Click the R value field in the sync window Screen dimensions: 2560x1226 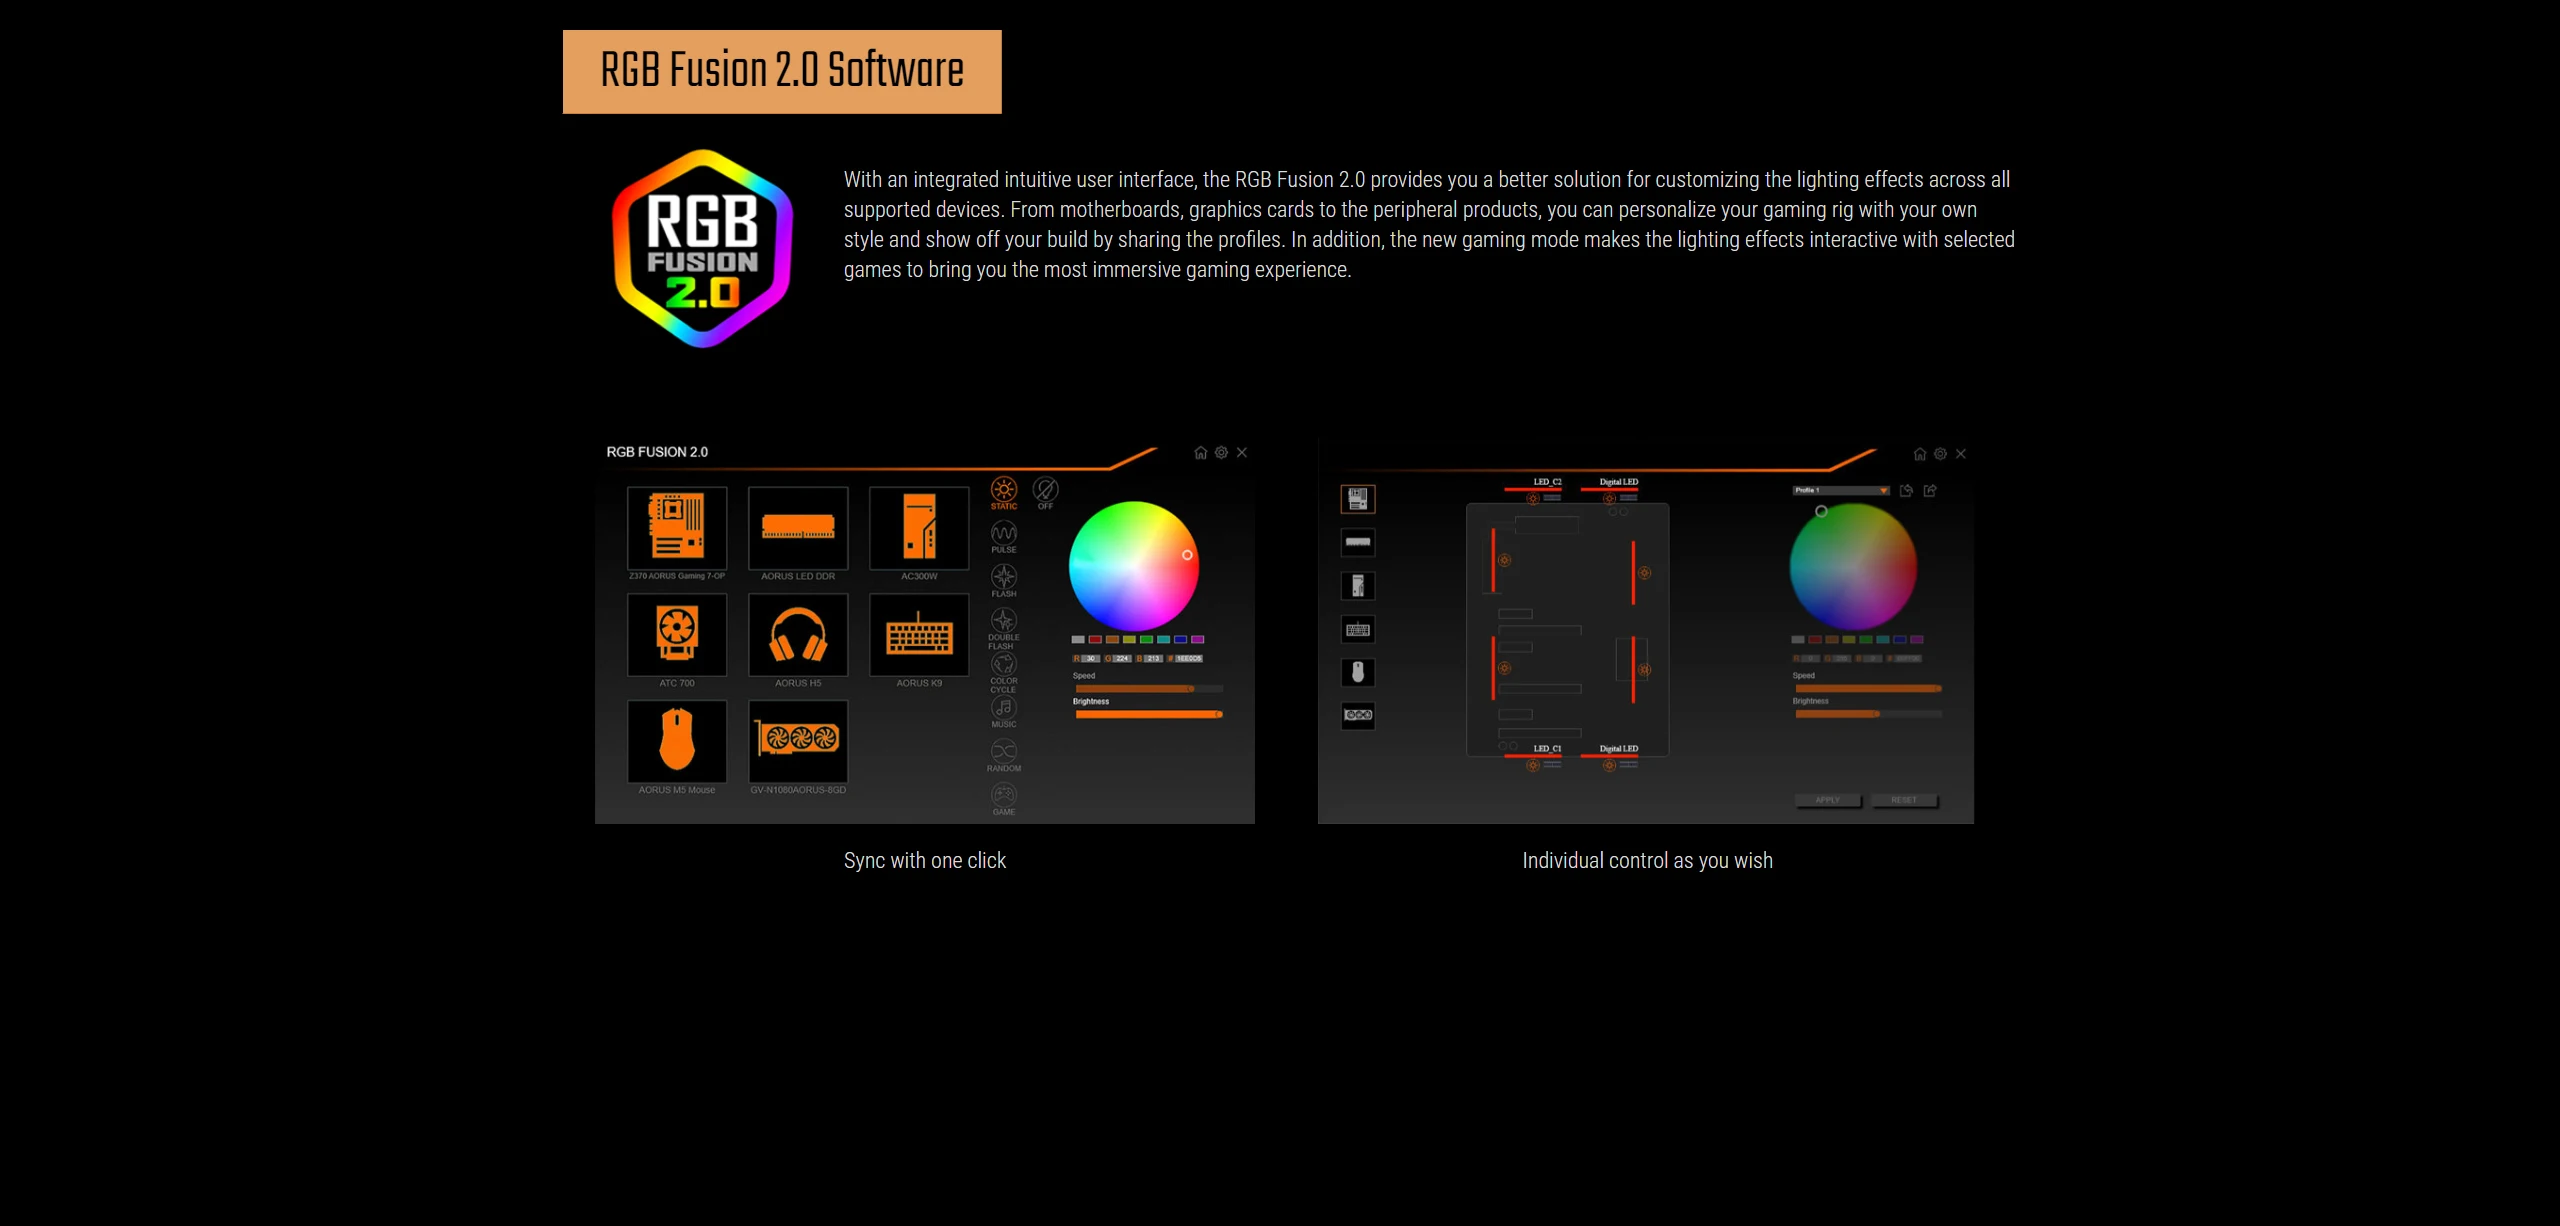click(x=1092, y=659)
